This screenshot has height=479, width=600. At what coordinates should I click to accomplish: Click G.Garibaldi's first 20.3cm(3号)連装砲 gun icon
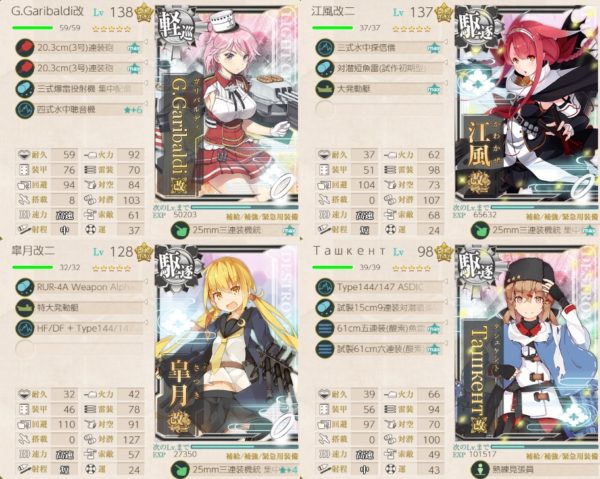click(x=25, y=48)
